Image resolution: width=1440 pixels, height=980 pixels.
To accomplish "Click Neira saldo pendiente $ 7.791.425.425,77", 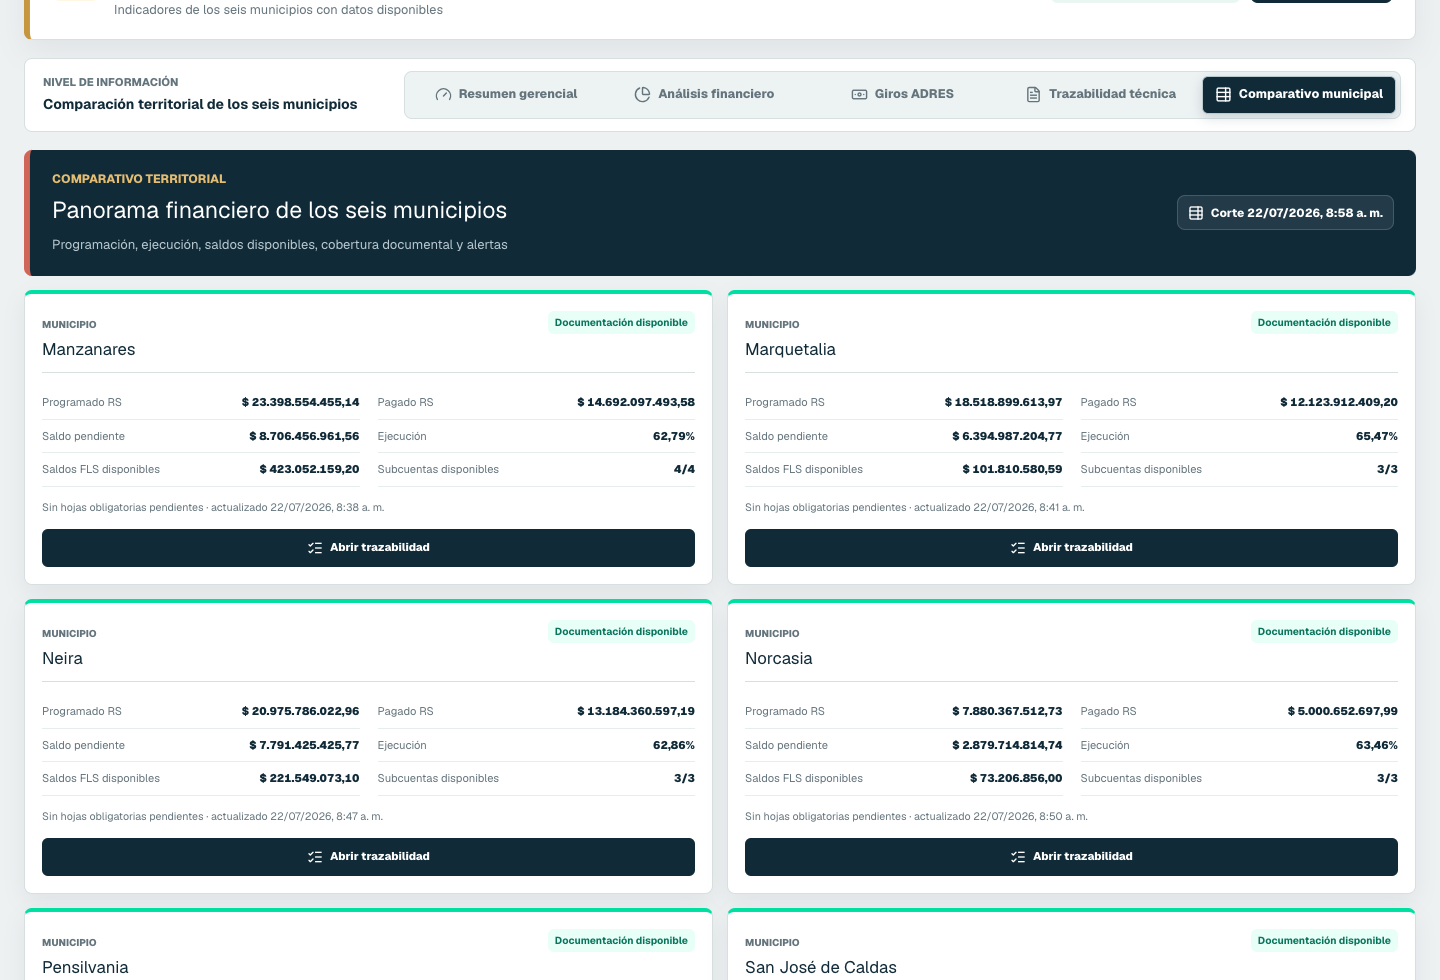I will coord(304,745).
